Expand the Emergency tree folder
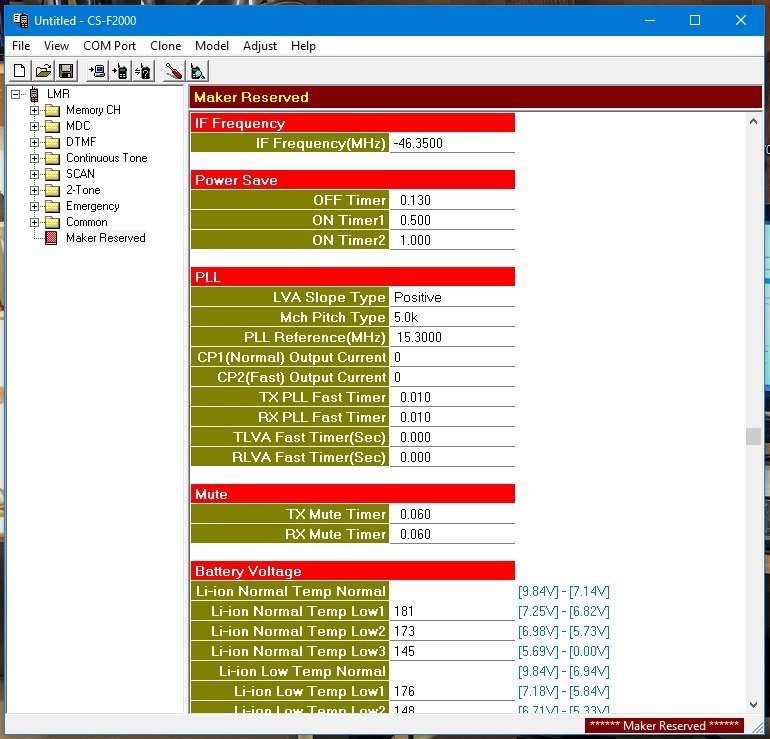 pos(35,206)
